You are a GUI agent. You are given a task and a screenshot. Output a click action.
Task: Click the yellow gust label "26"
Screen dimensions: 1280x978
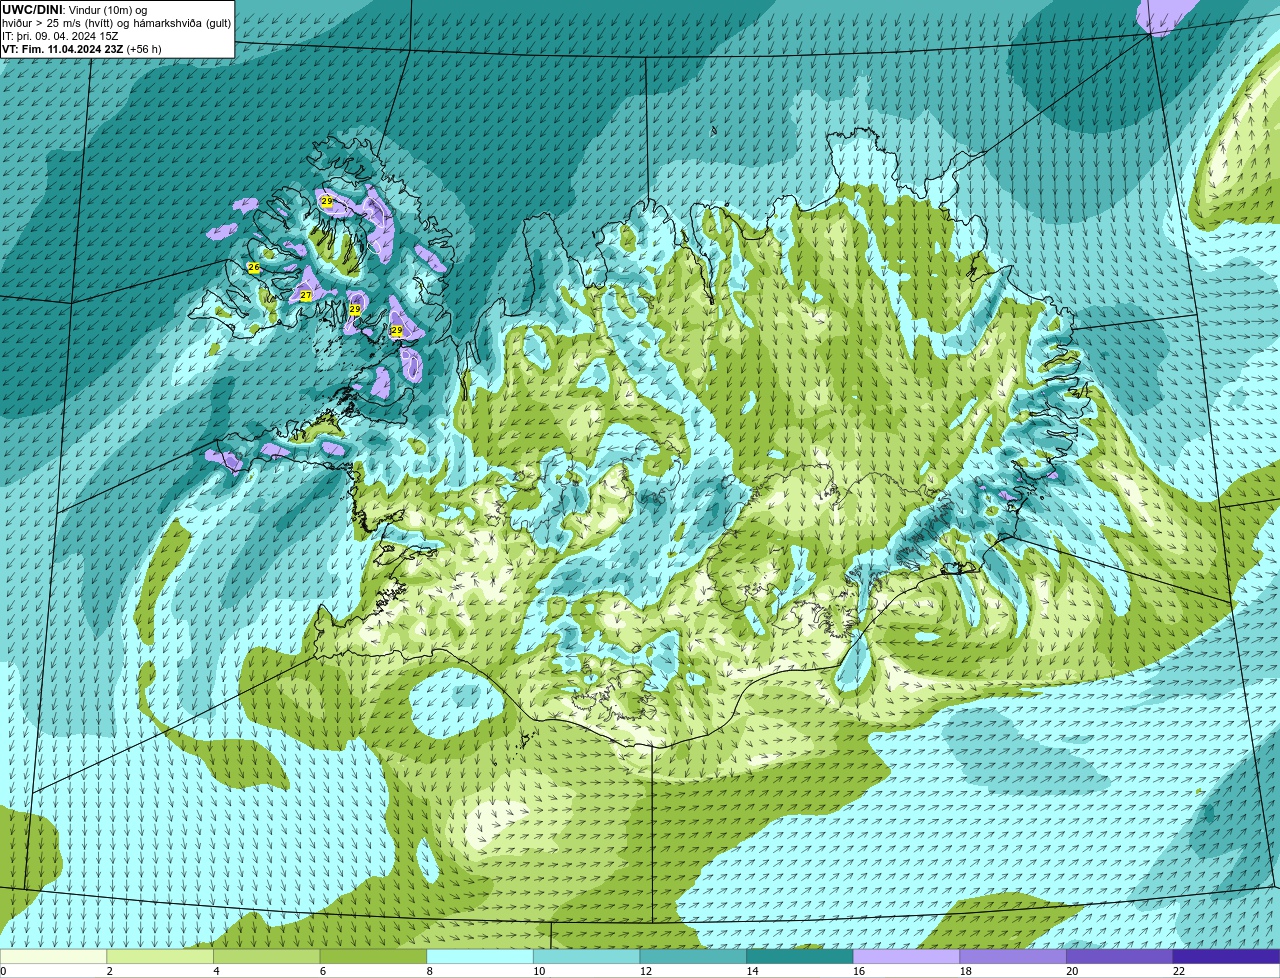[254, 268]
